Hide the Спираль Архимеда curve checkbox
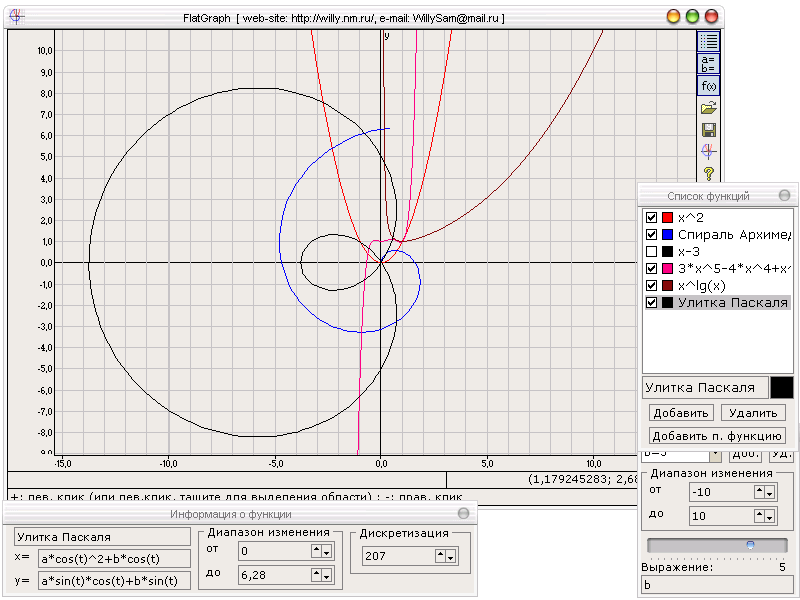Viewport: 800px width, 600px height. click(652, 234)
